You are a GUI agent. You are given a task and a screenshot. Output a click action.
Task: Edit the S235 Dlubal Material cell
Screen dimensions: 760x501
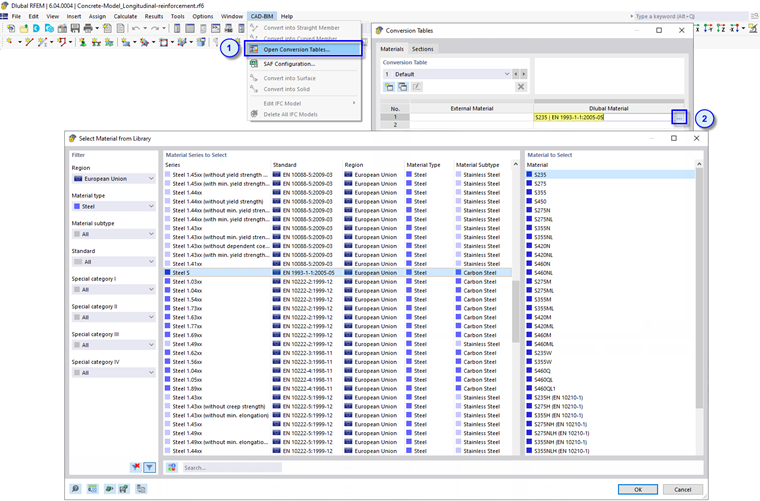(602, 117)
